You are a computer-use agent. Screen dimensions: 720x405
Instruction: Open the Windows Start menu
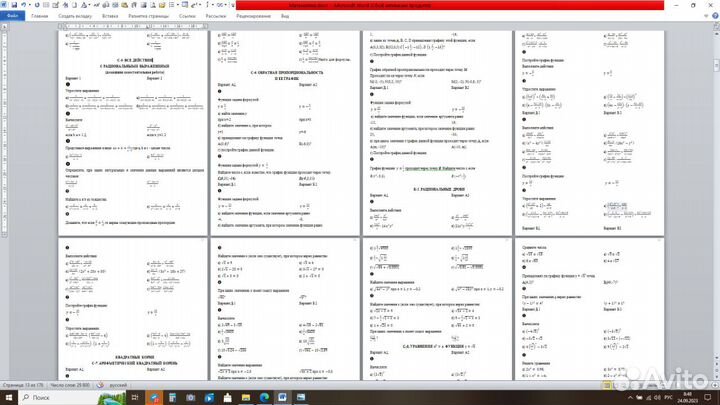[9, 397]
